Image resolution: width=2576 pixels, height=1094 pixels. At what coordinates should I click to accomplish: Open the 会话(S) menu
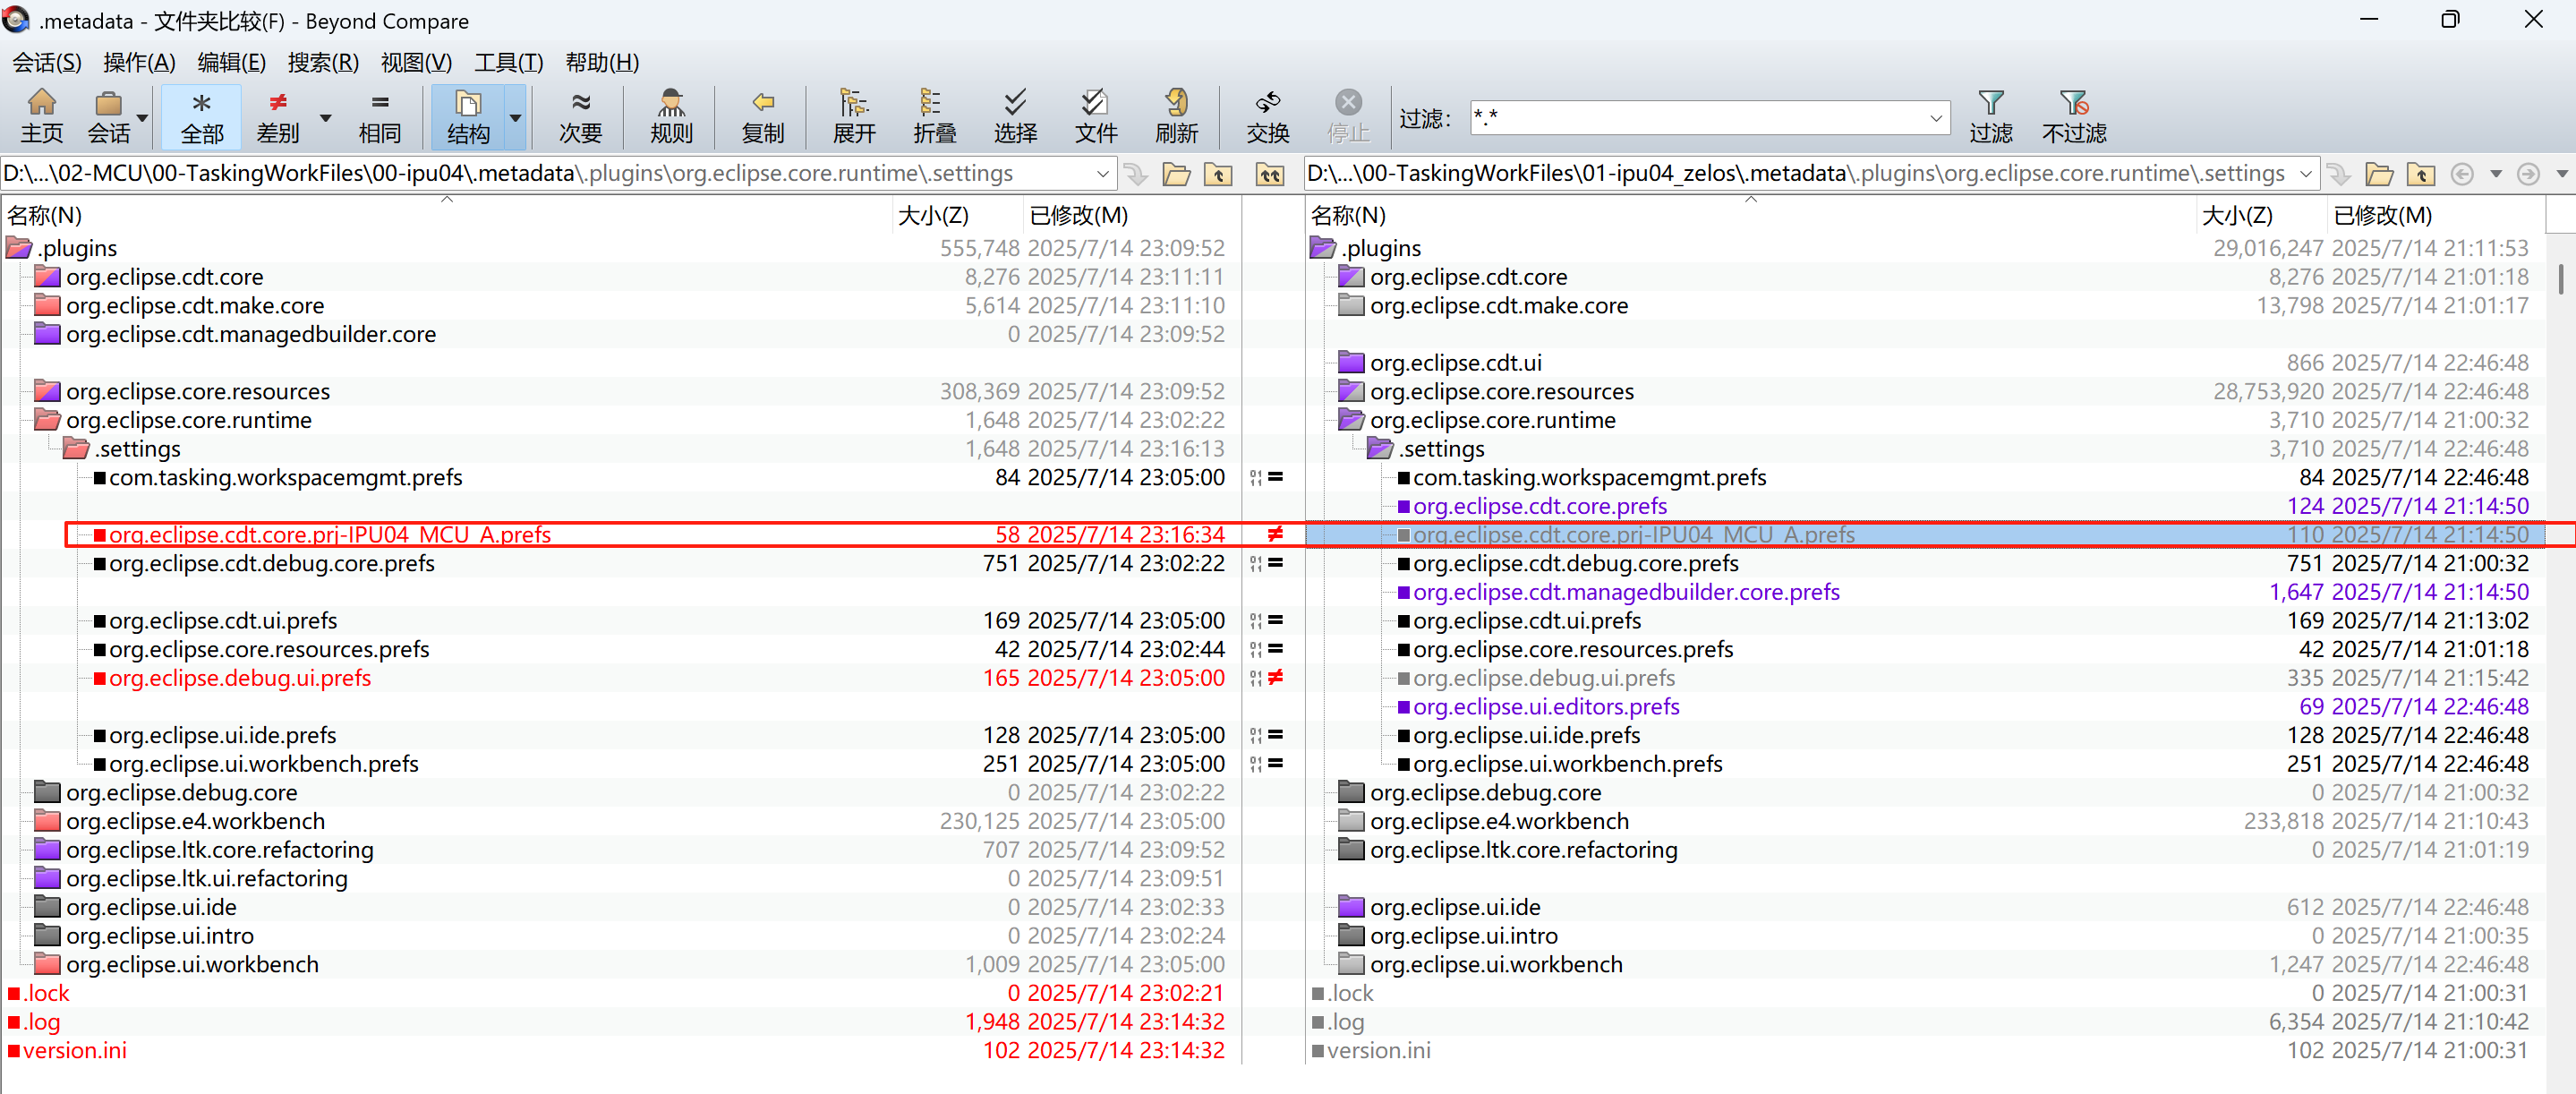click(46, 62)
